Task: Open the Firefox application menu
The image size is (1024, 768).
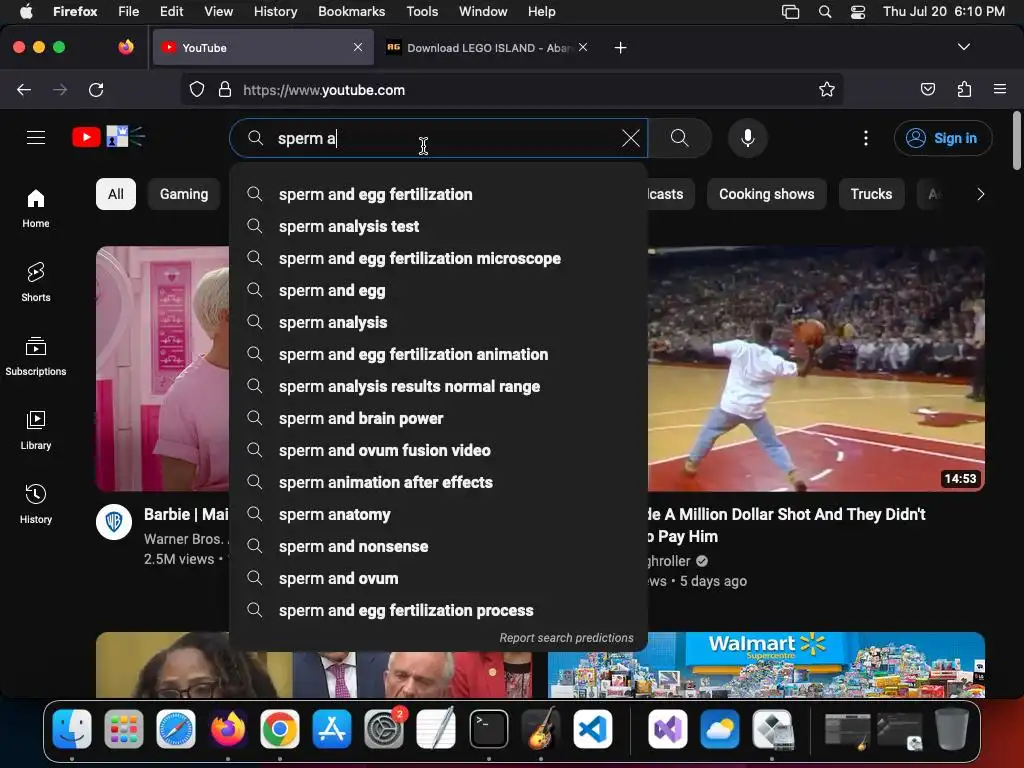Action: click(999, 89)
